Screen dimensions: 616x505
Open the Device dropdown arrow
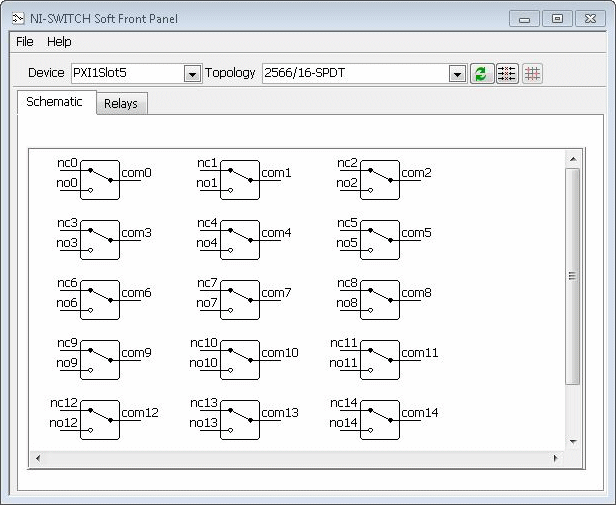(192, 74)
